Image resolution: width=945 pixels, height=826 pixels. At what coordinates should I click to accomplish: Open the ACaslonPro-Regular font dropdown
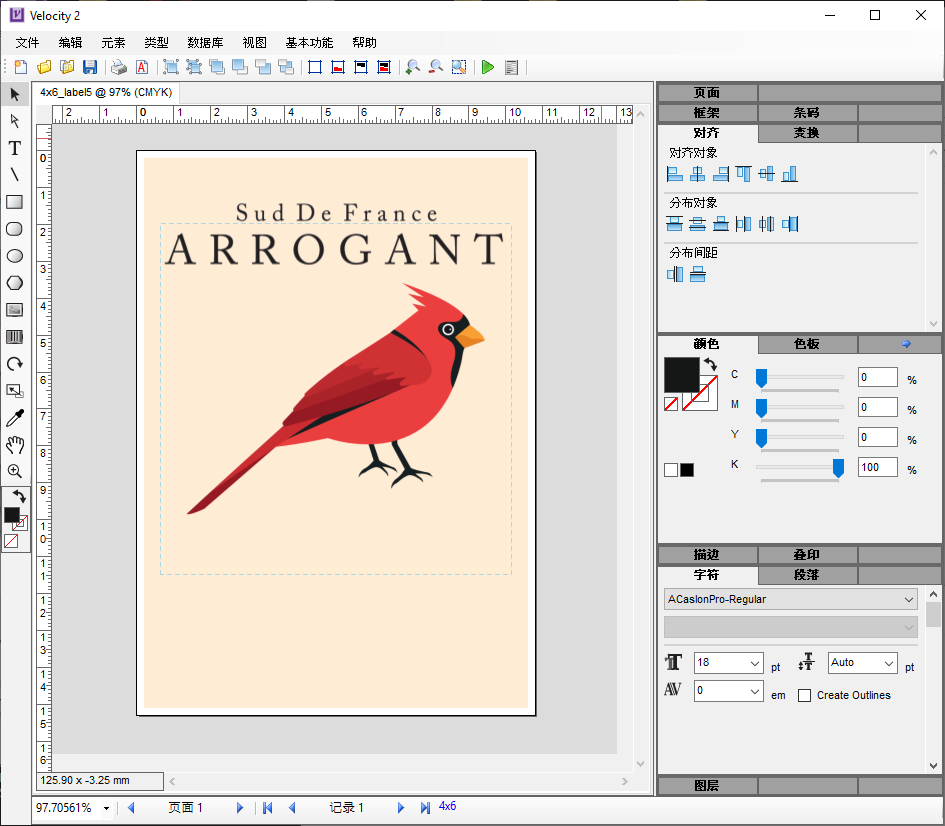[790, 600]
